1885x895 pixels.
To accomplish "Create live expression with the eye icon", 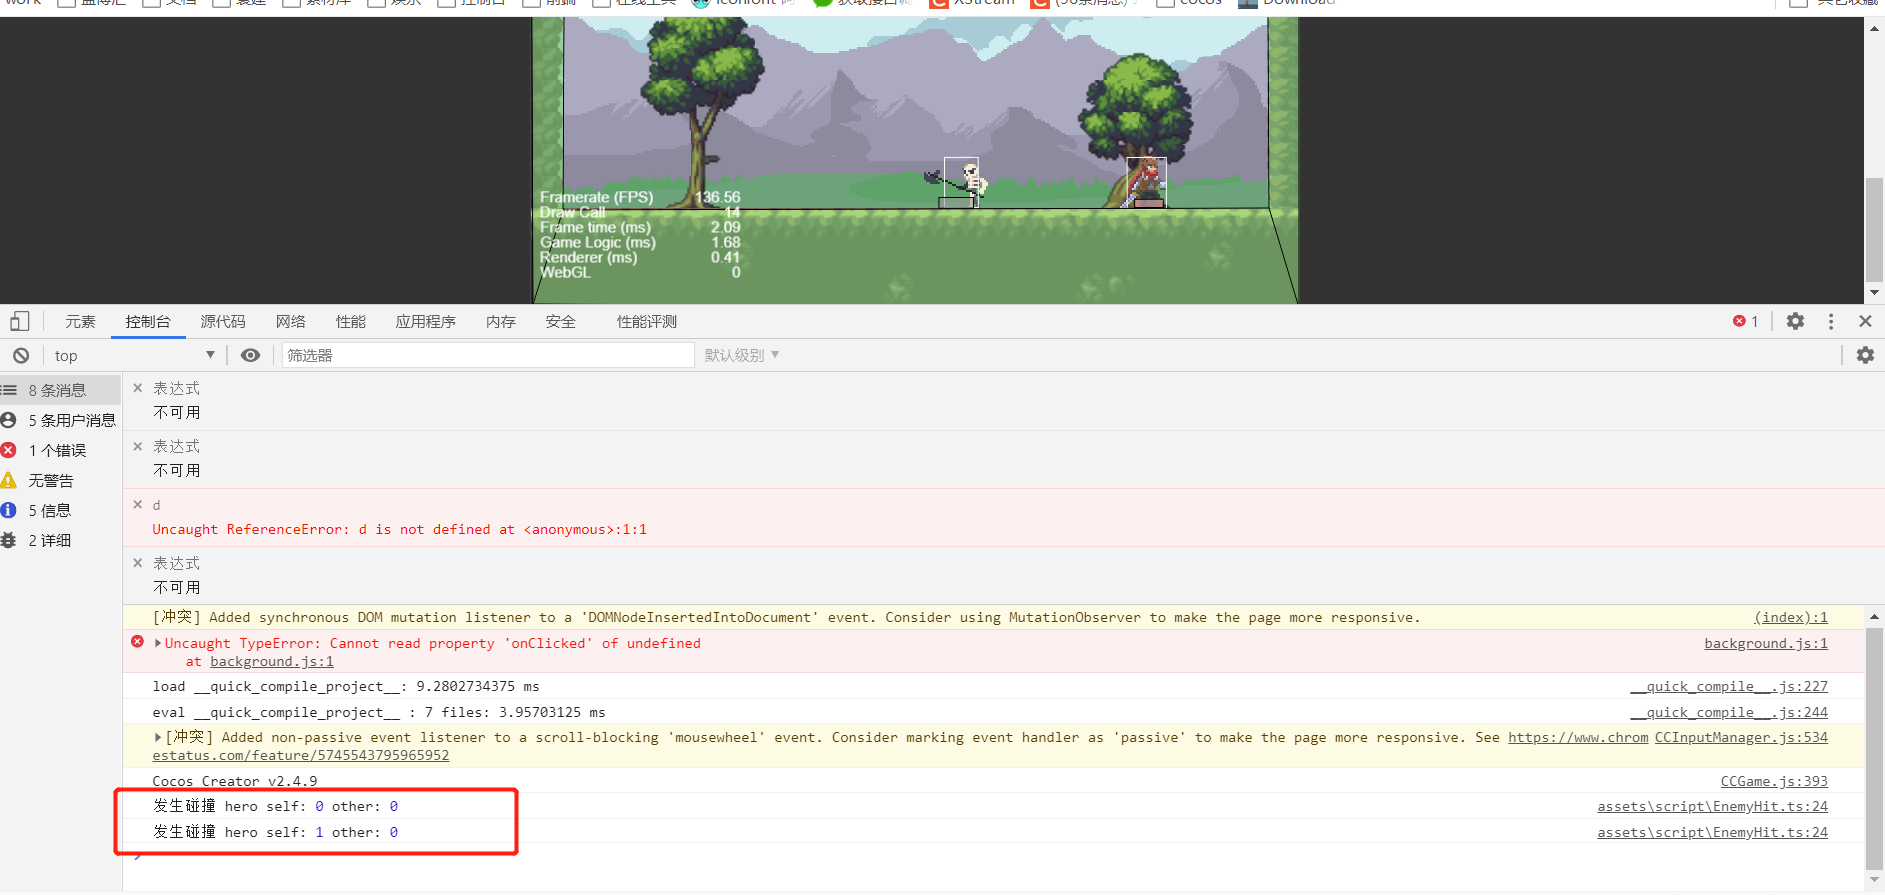I will pyautogui.click(x=250, y=355).
